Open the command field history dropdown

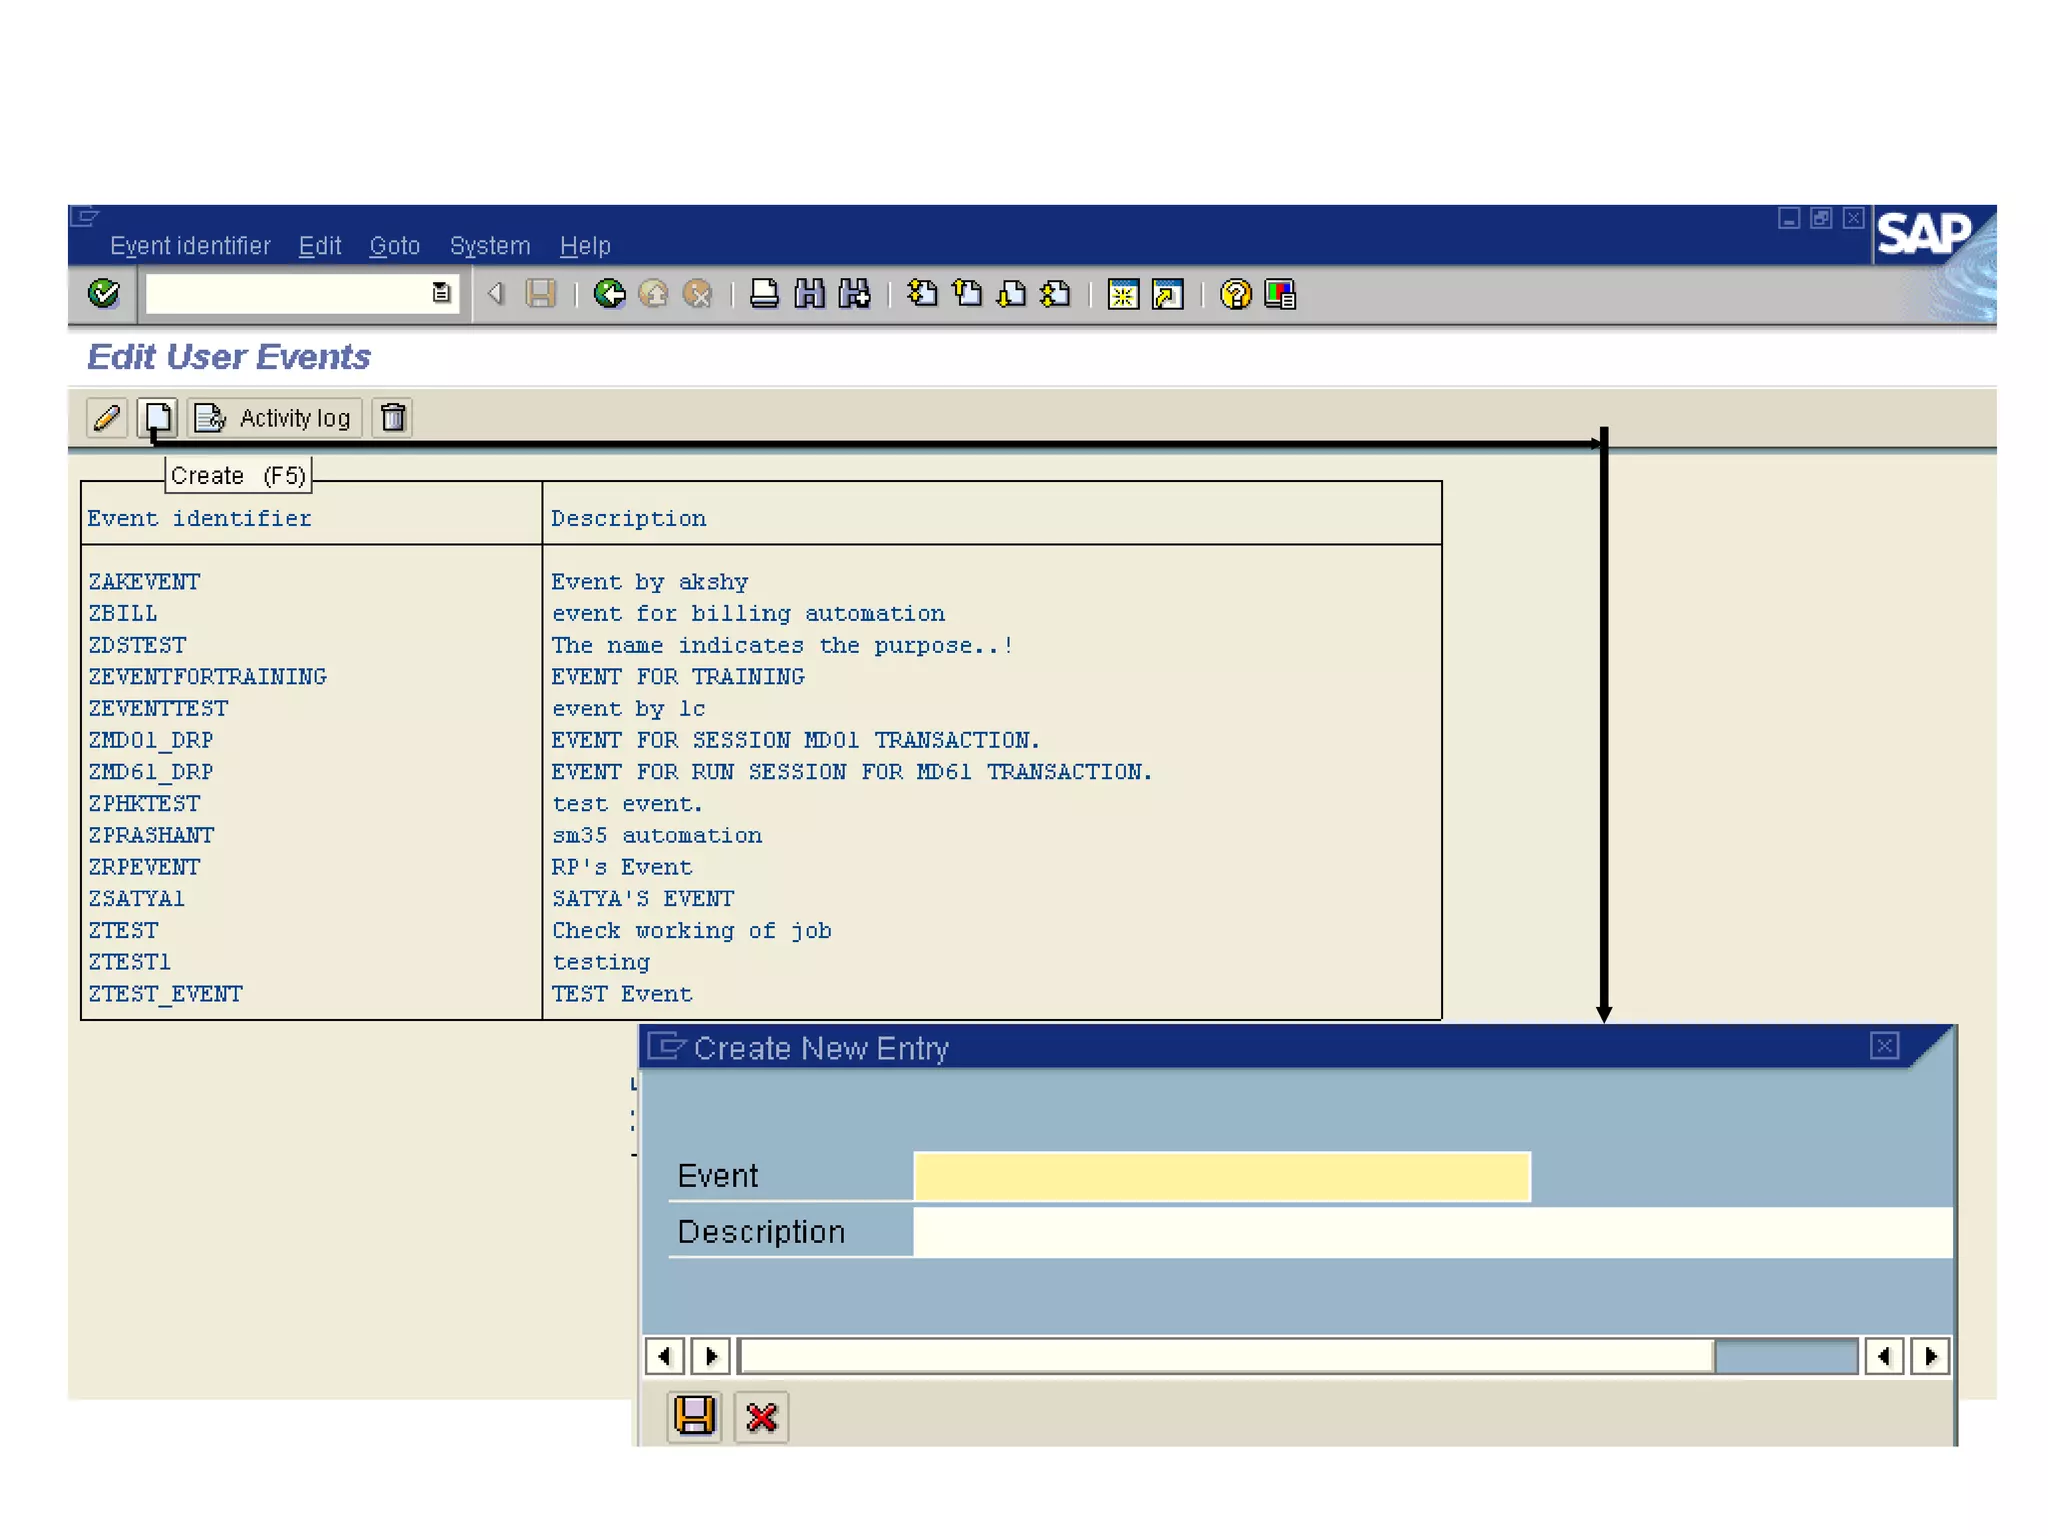click(441, 293)
